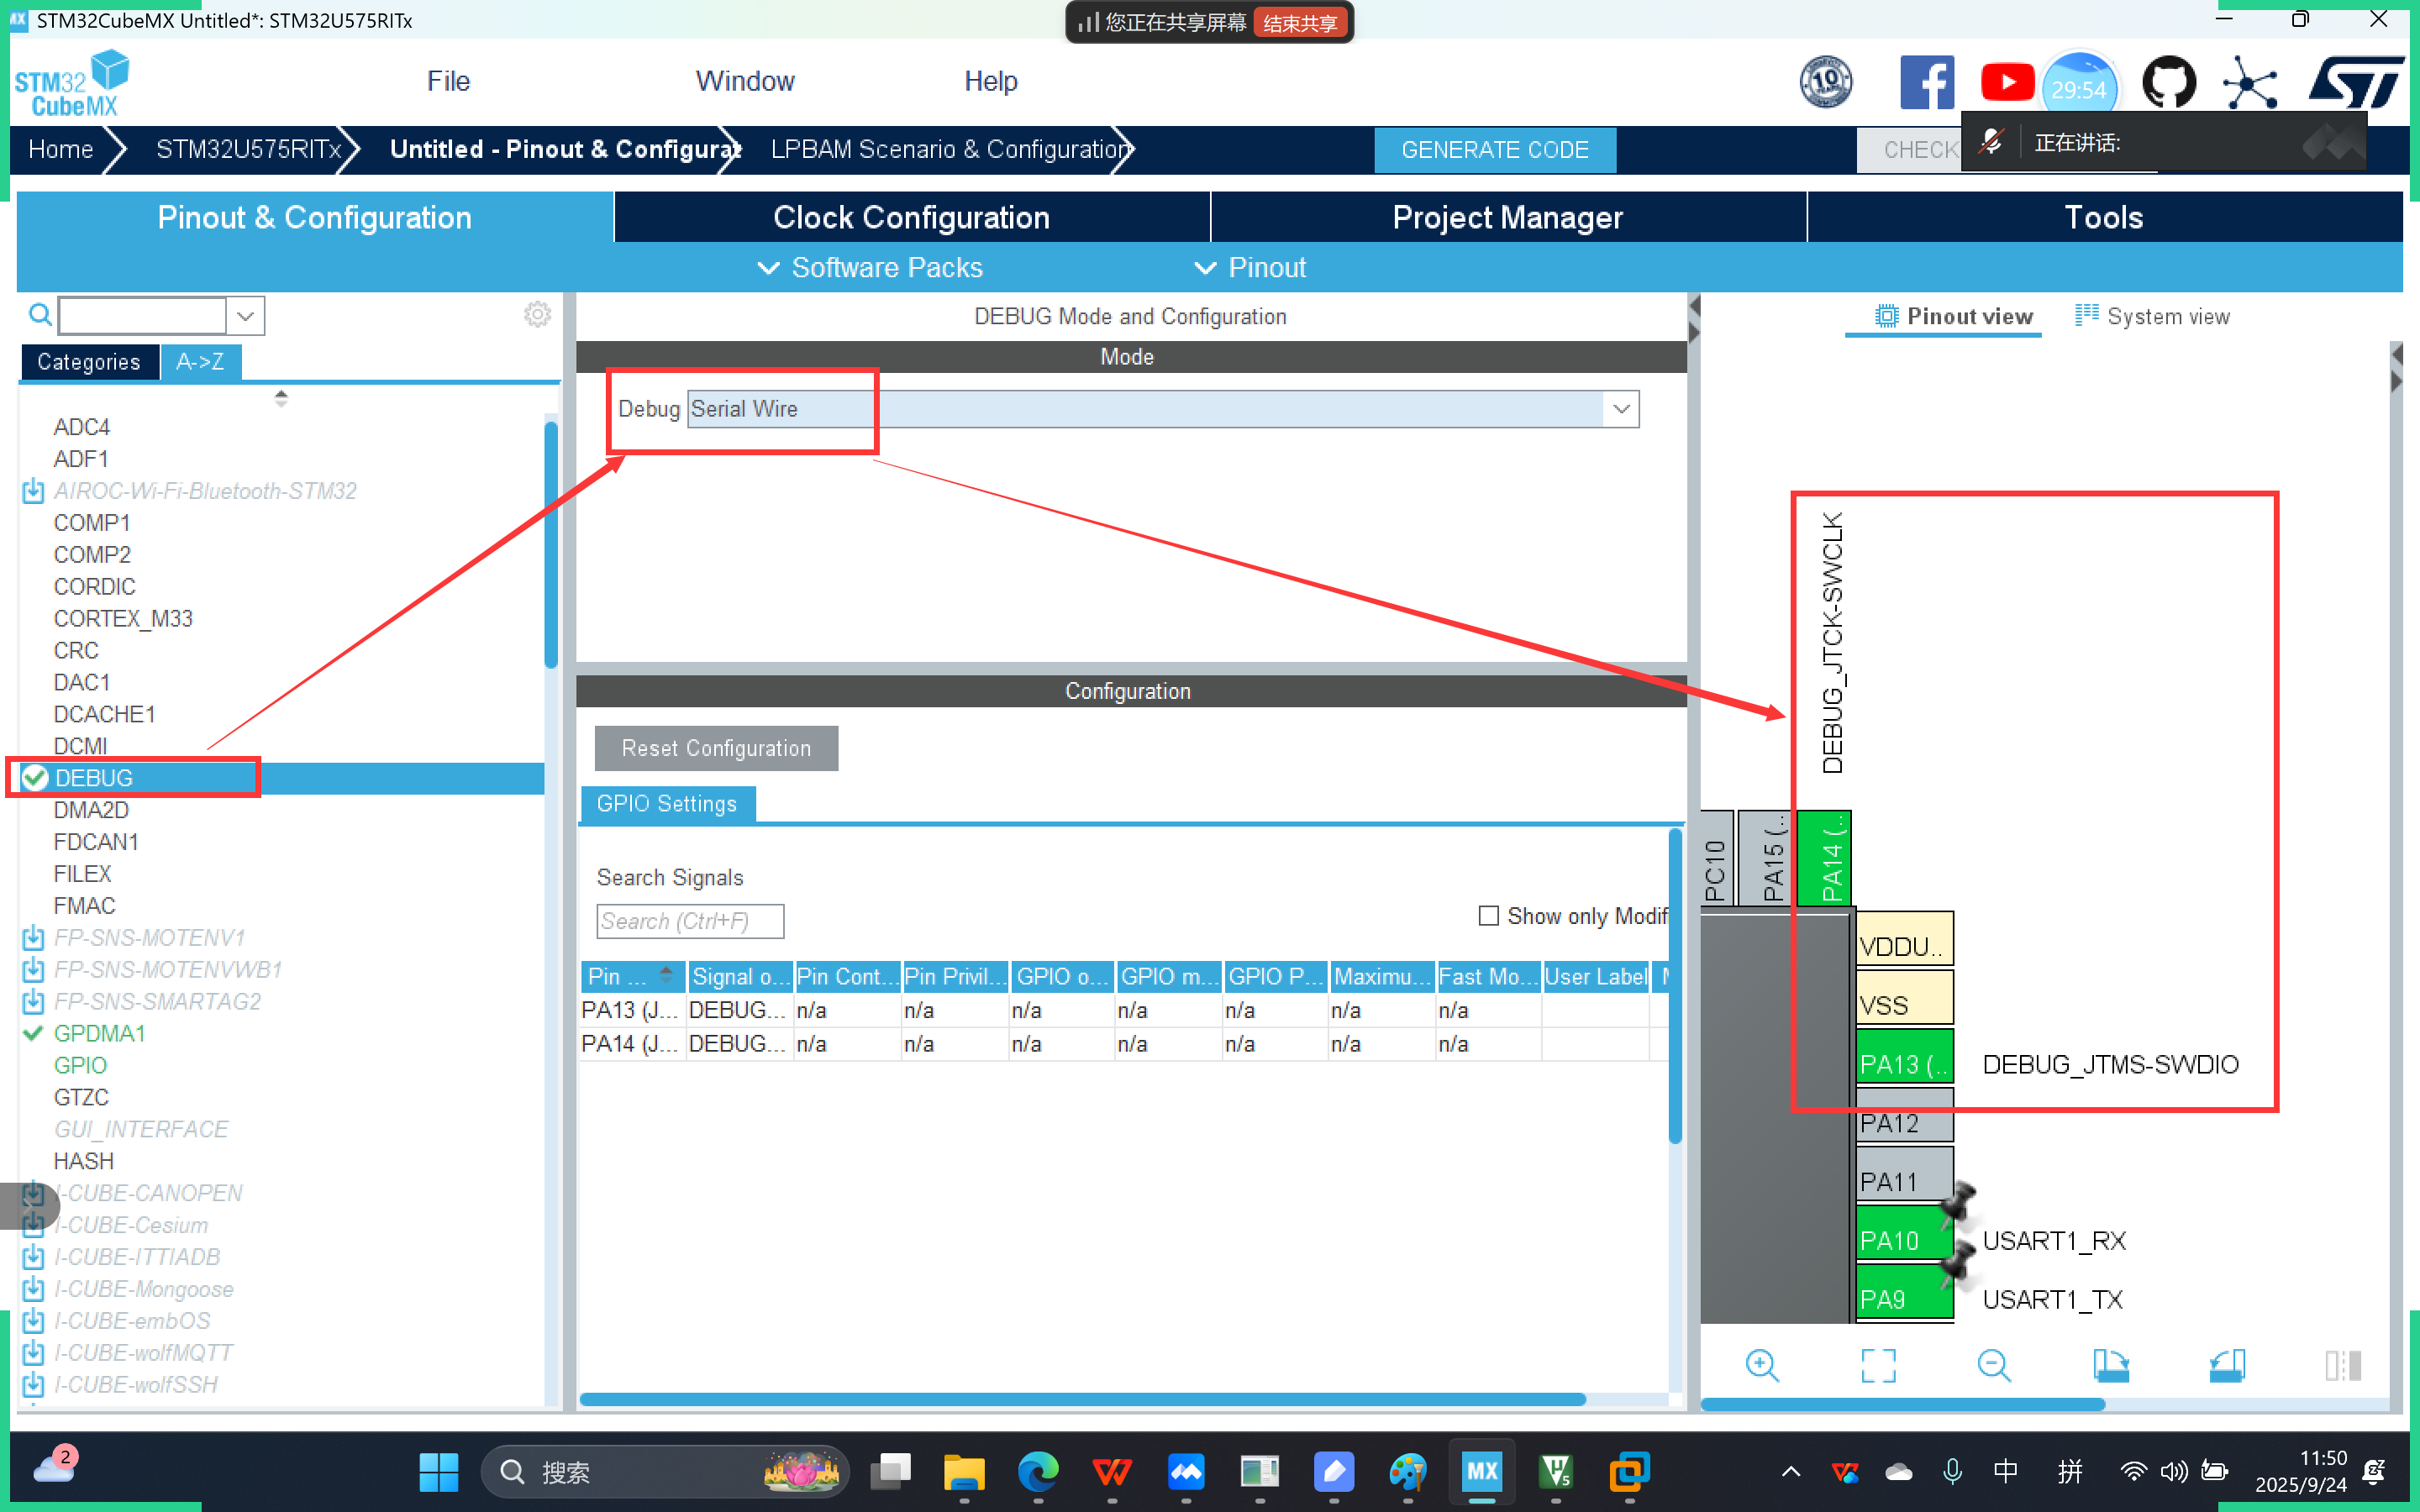This screenshot has width=2420, height=1512.
Task: Zoom out of the pinout view
Action: click(1993, 1365)
